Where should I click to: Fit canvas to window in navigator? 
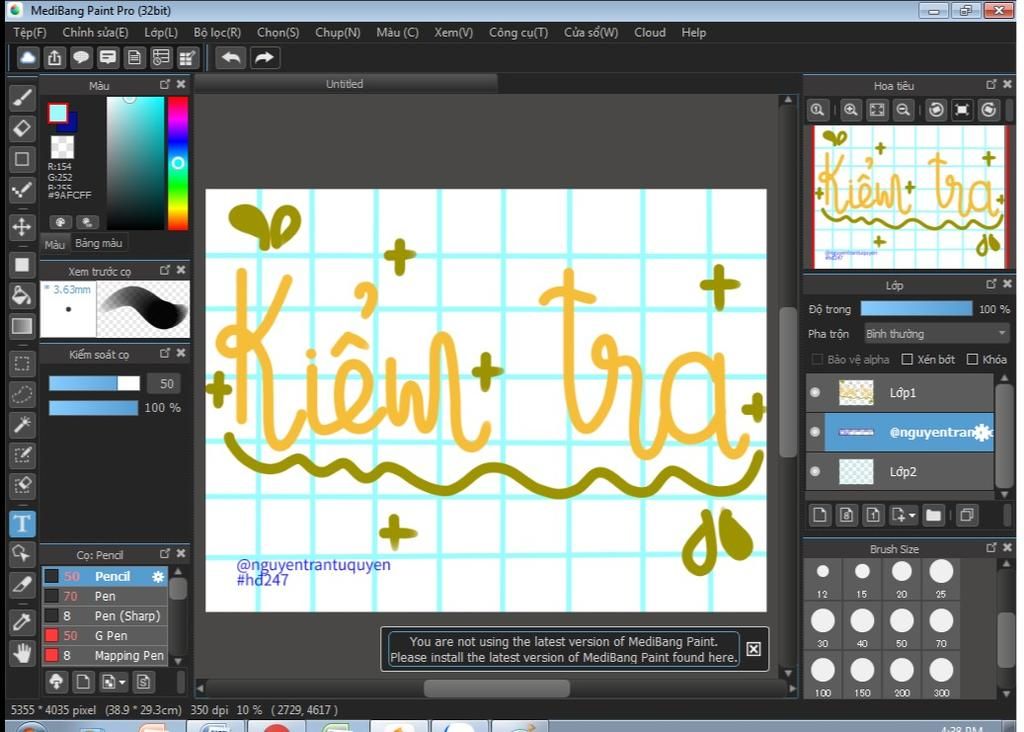pos(877,110)
